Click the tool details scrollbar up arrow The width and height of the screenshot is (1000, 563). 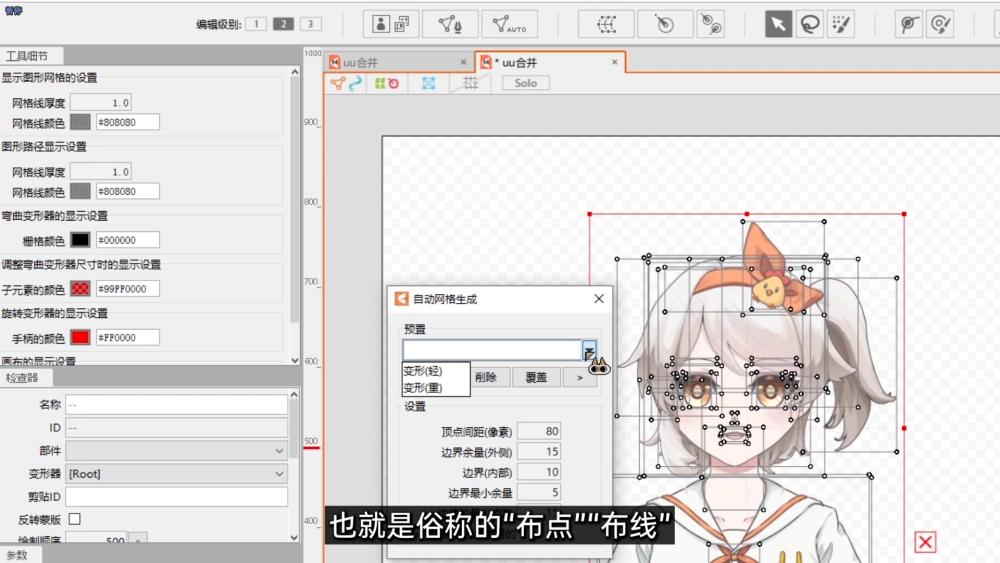pyautogui.click(x=295, y=72)
